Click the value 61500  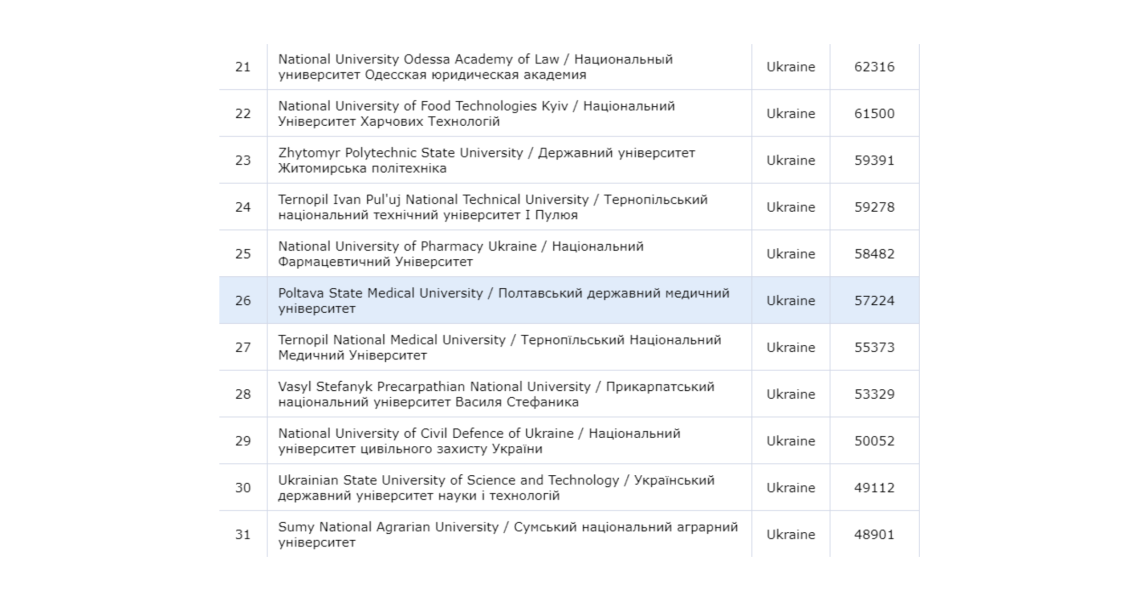coord(874,113)
